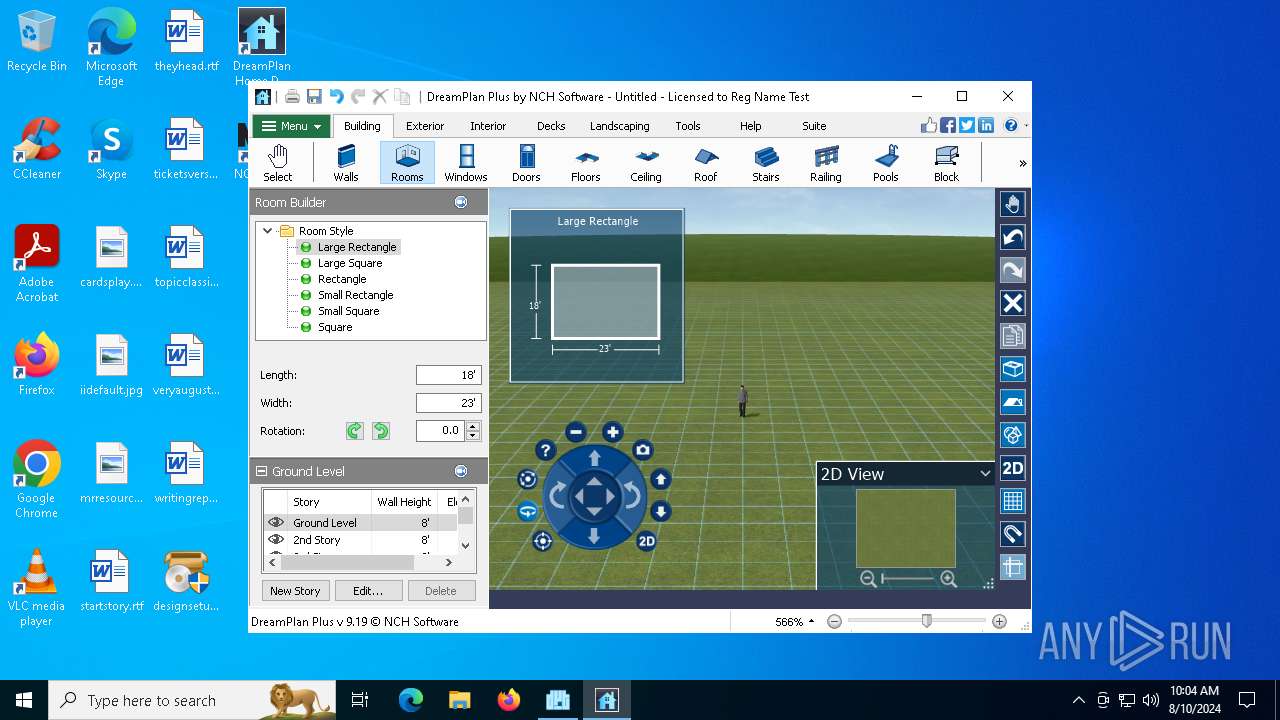This screenshot has width=1280, height=720.
Task: Rotate view right on navigation wheel
Action: [631, 496]
